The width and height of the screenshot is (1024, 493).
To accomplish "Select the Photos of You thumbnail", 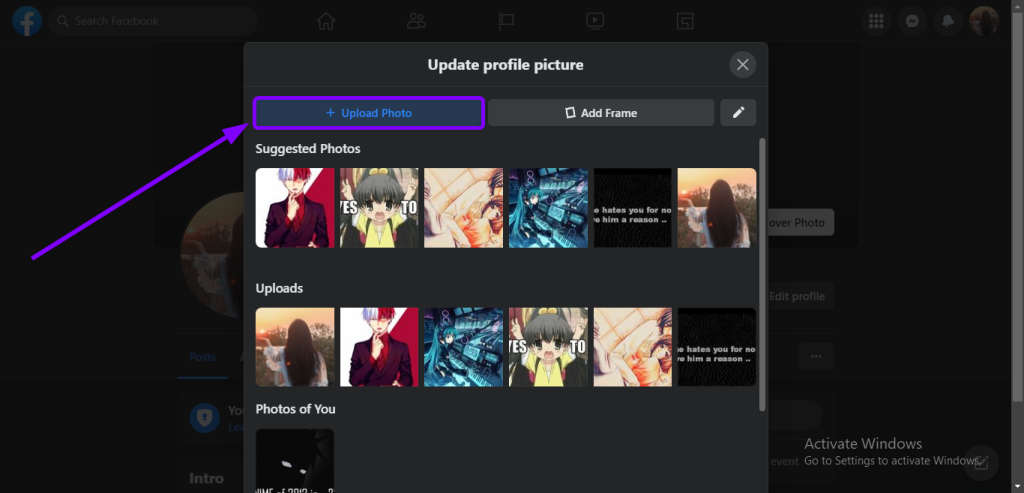I will pos(295,460).
